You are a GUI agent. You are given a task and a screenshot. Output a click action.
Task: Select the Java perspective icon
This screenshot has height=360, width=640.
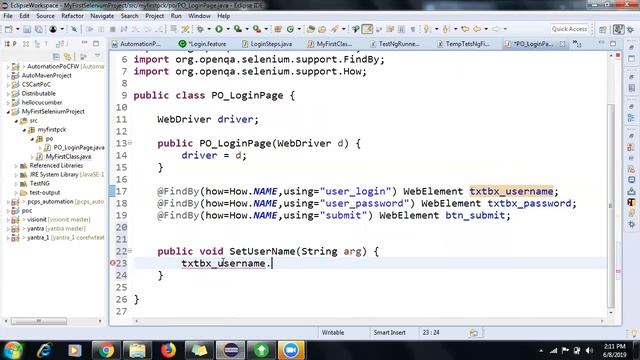tap(619, 29)
